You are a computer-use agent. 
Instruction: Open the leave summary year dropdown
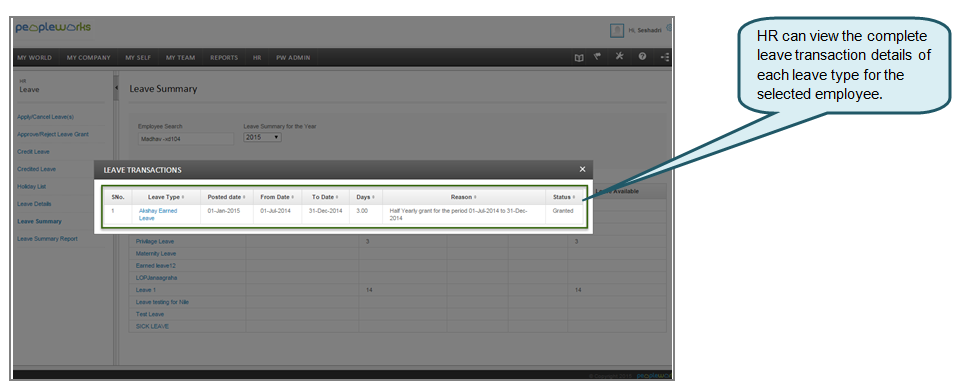(263, 138)
